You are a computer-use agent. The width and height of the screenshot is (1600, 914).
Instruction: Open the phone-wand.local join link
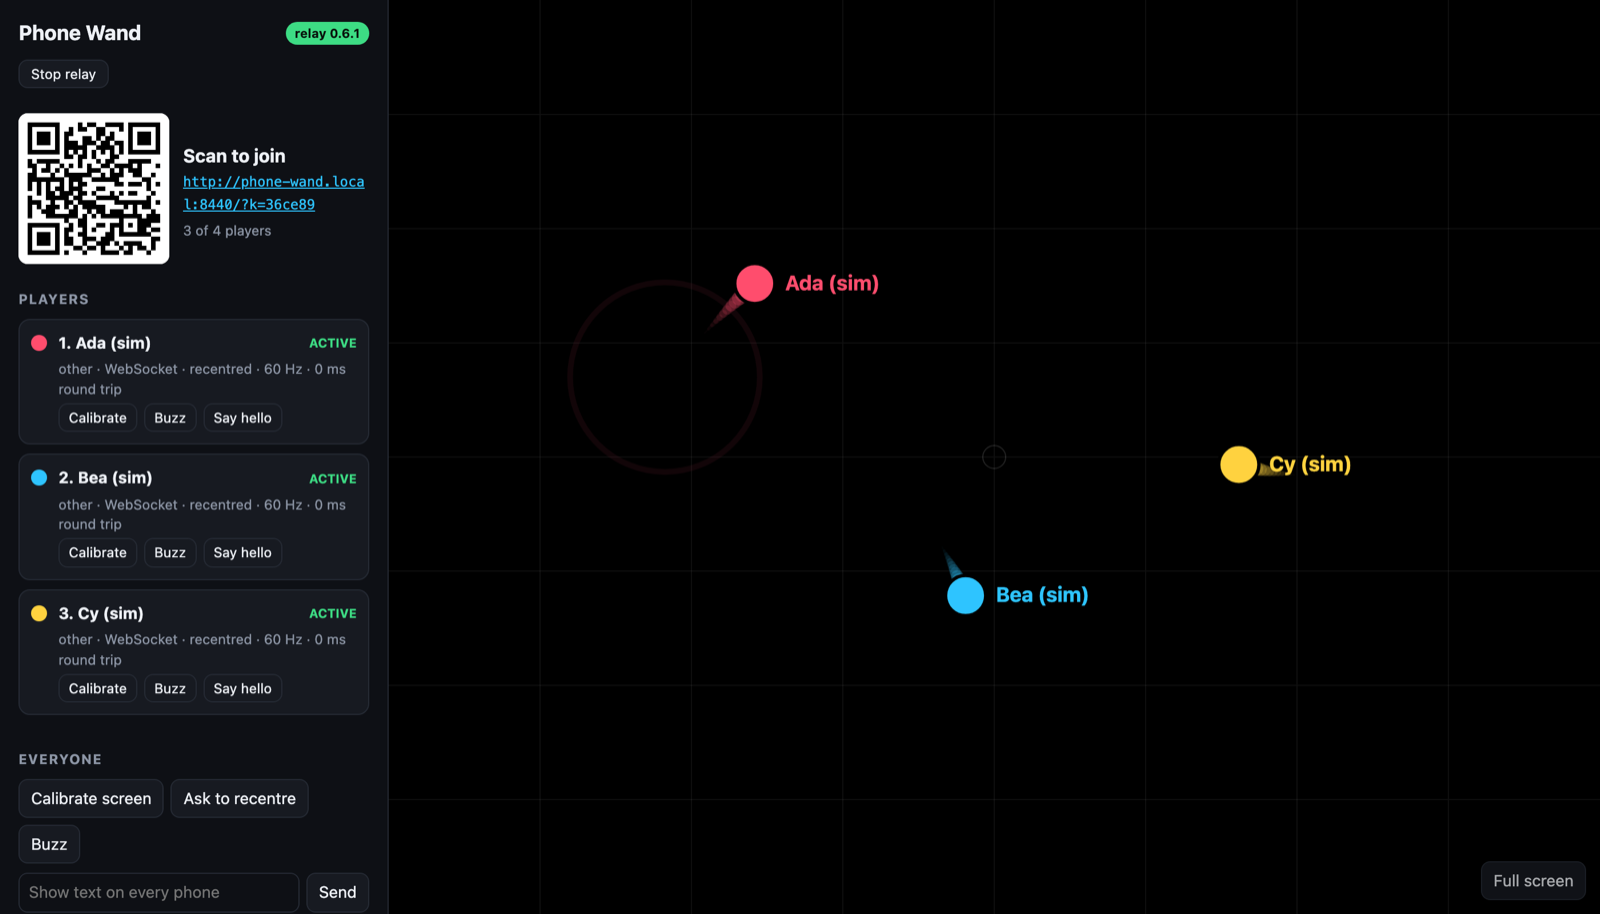pos(273,193)
